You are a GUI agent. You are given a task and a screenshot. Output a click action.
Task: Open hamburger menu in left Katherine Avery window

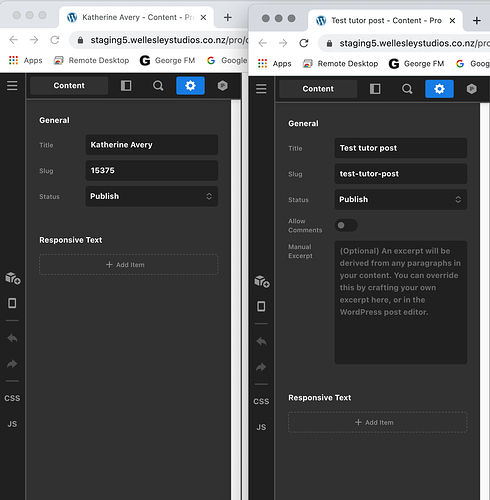point(12,86)
